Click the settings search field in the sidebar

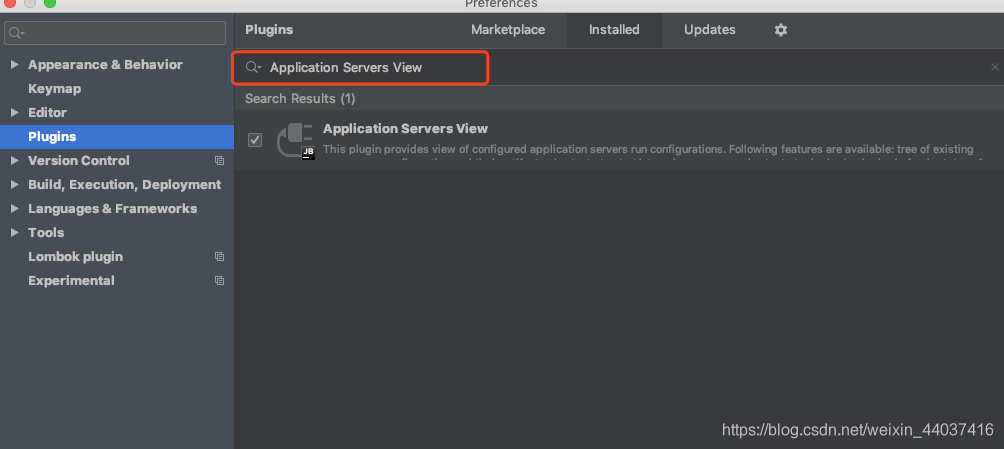pyautogui.click(x=115, y=33)
